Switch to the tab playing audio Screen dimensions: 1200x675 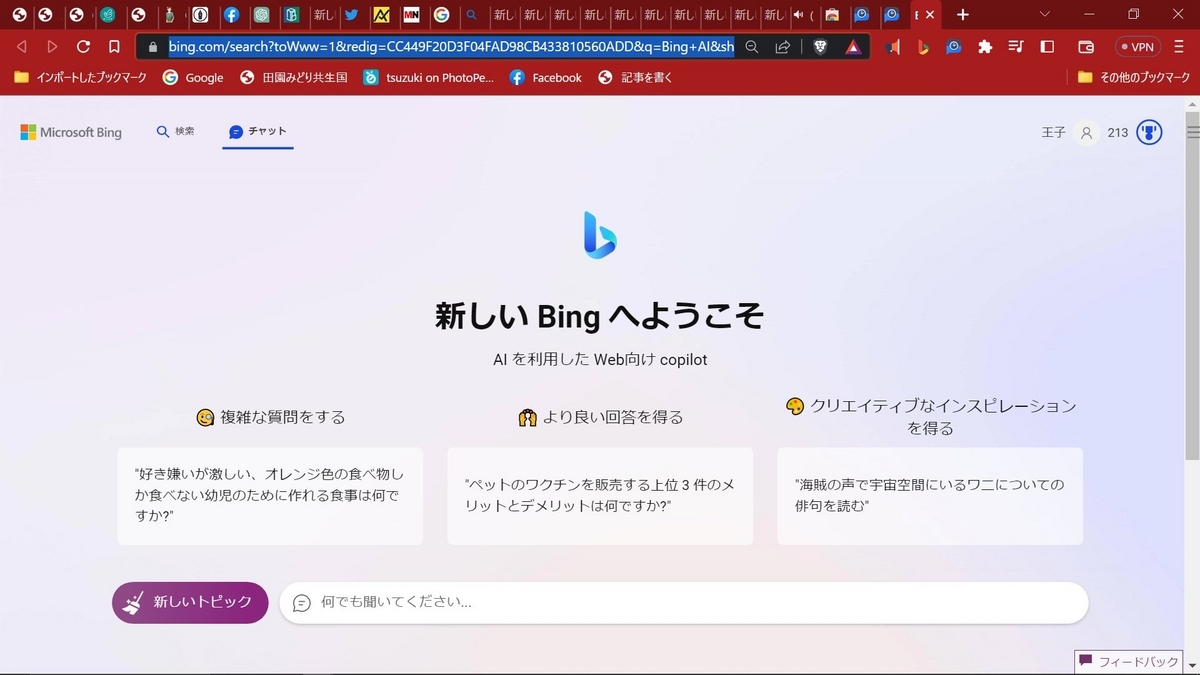pyautogui.click(x=802, y=15)
